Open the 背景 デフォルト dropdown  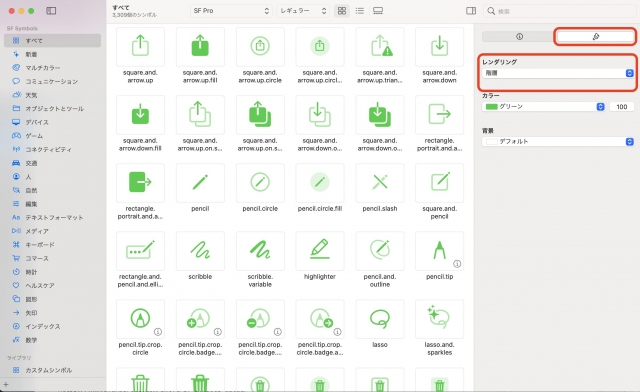[x=558, y=141]
